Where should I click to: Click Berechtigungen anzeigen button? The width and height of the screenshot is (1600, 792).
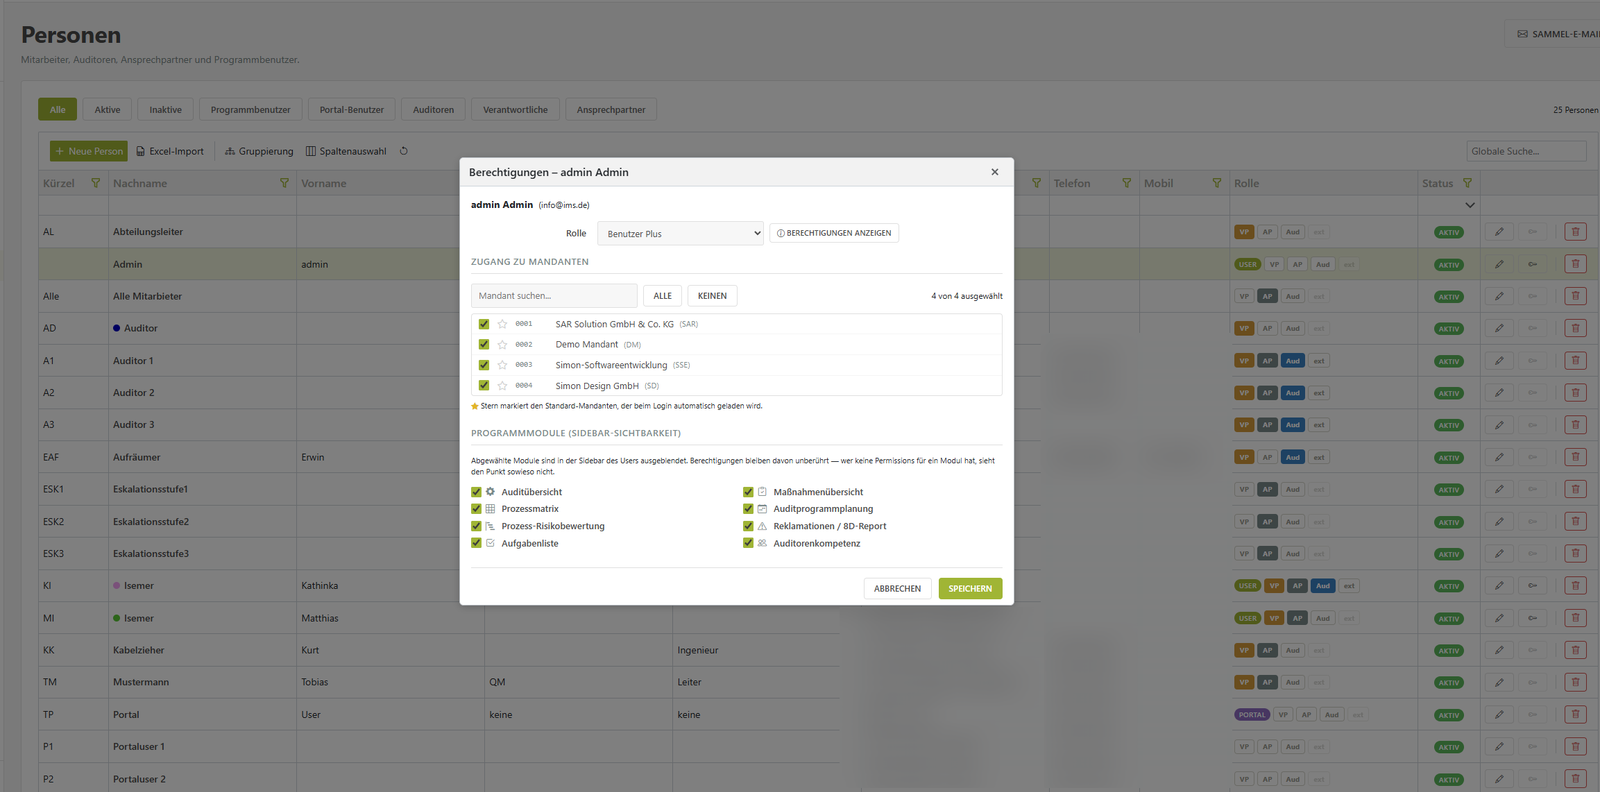pyautogui.click(x=834, y=233)
